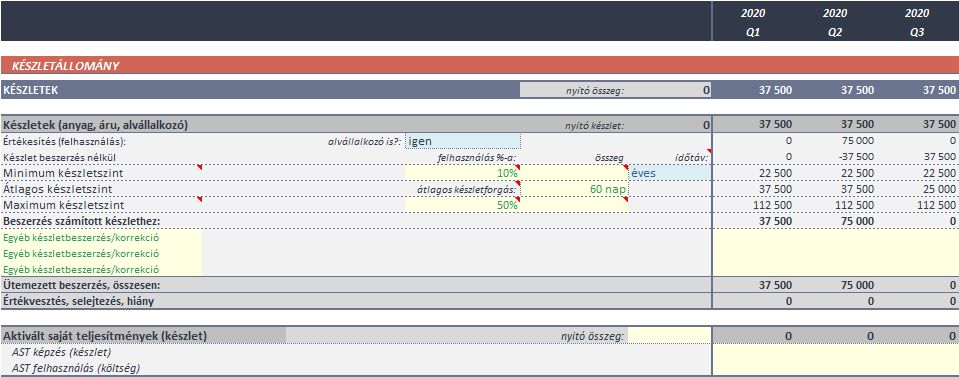Screen dimensions: 959x377
Task: Select the 2020 Q2 column header
Action: 835,23
